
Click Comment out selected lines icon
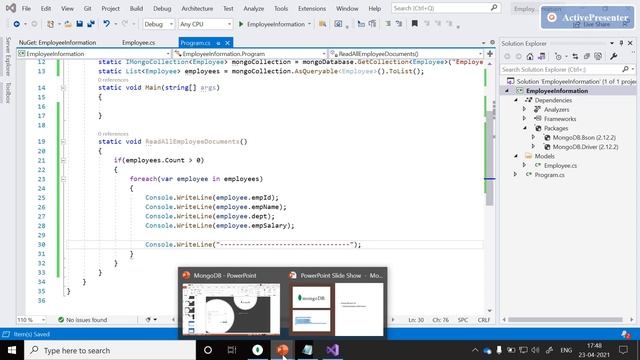point(388,24)
